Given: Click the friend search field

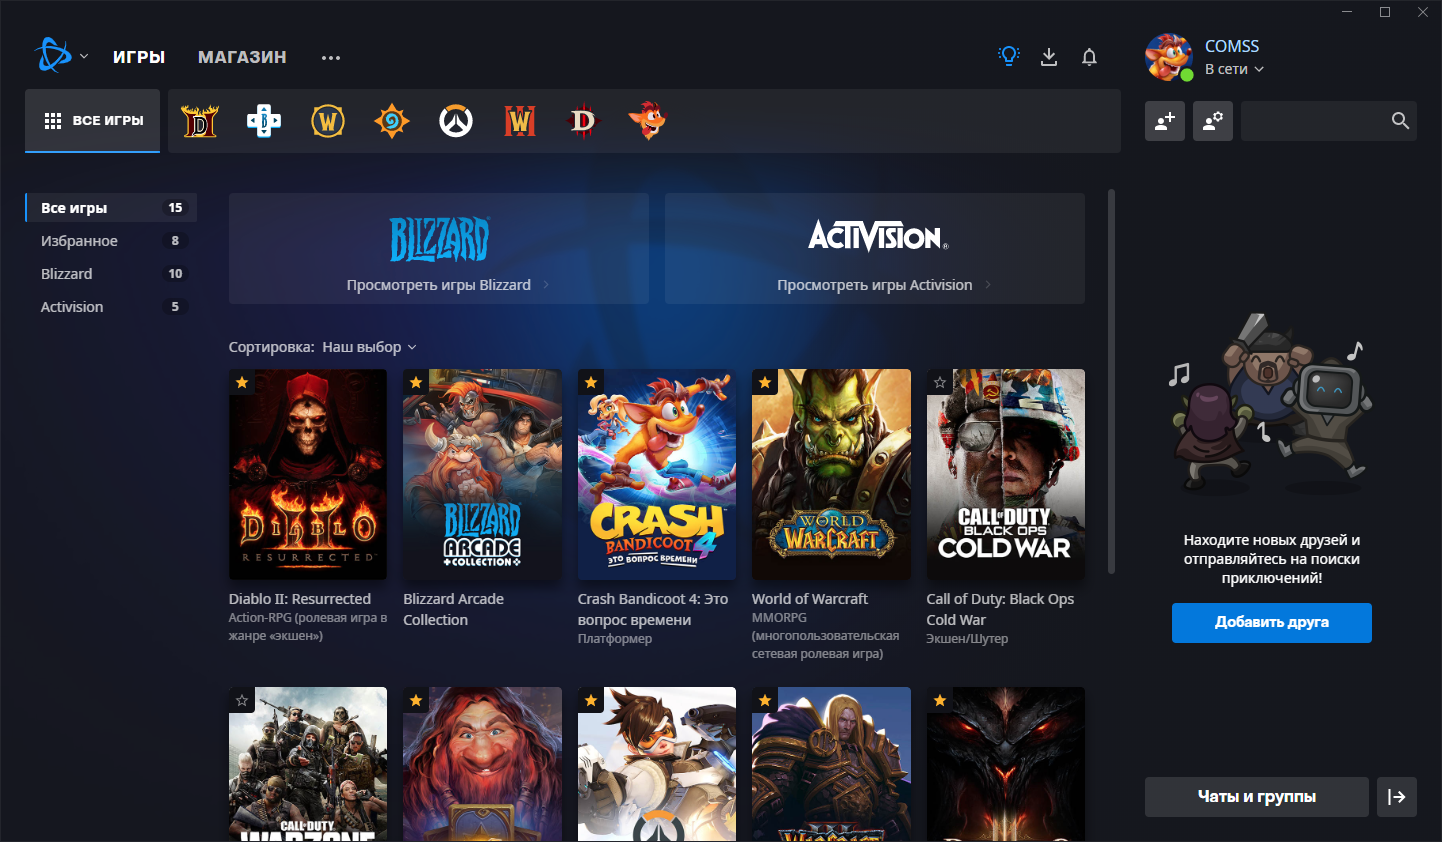Looking at the screenshot, I should (x=1329, y=121).
